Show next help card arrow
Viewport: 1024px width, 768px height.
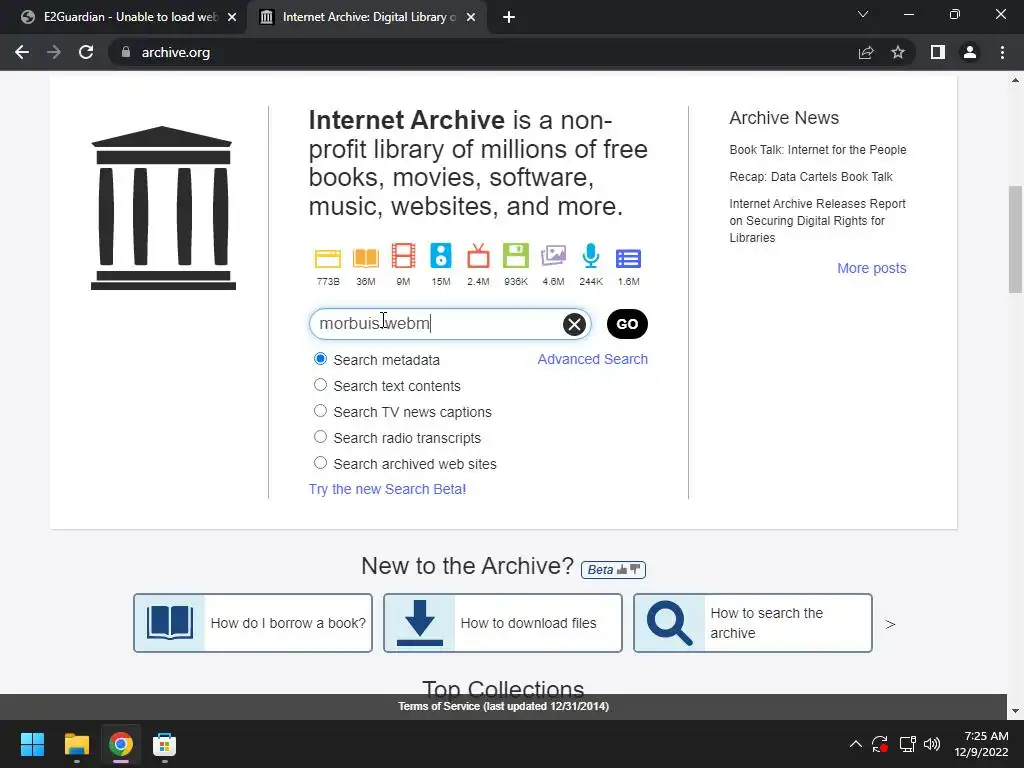[890, 624]
